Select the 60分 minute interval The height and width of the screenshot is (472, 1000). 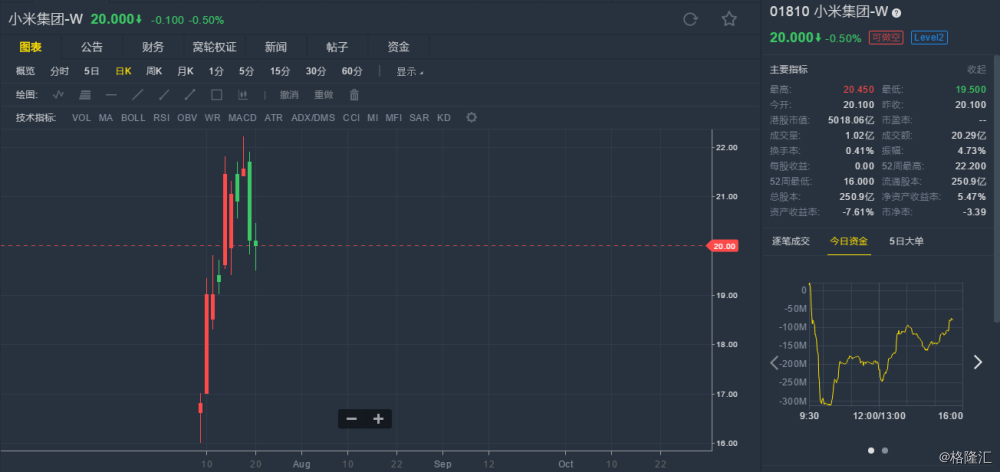(x=352, y=71)
